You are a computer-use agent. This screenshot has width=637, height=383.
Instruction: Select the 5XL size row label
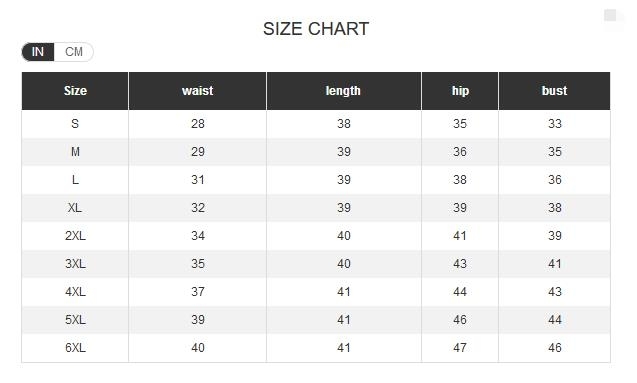click(75, 320)
